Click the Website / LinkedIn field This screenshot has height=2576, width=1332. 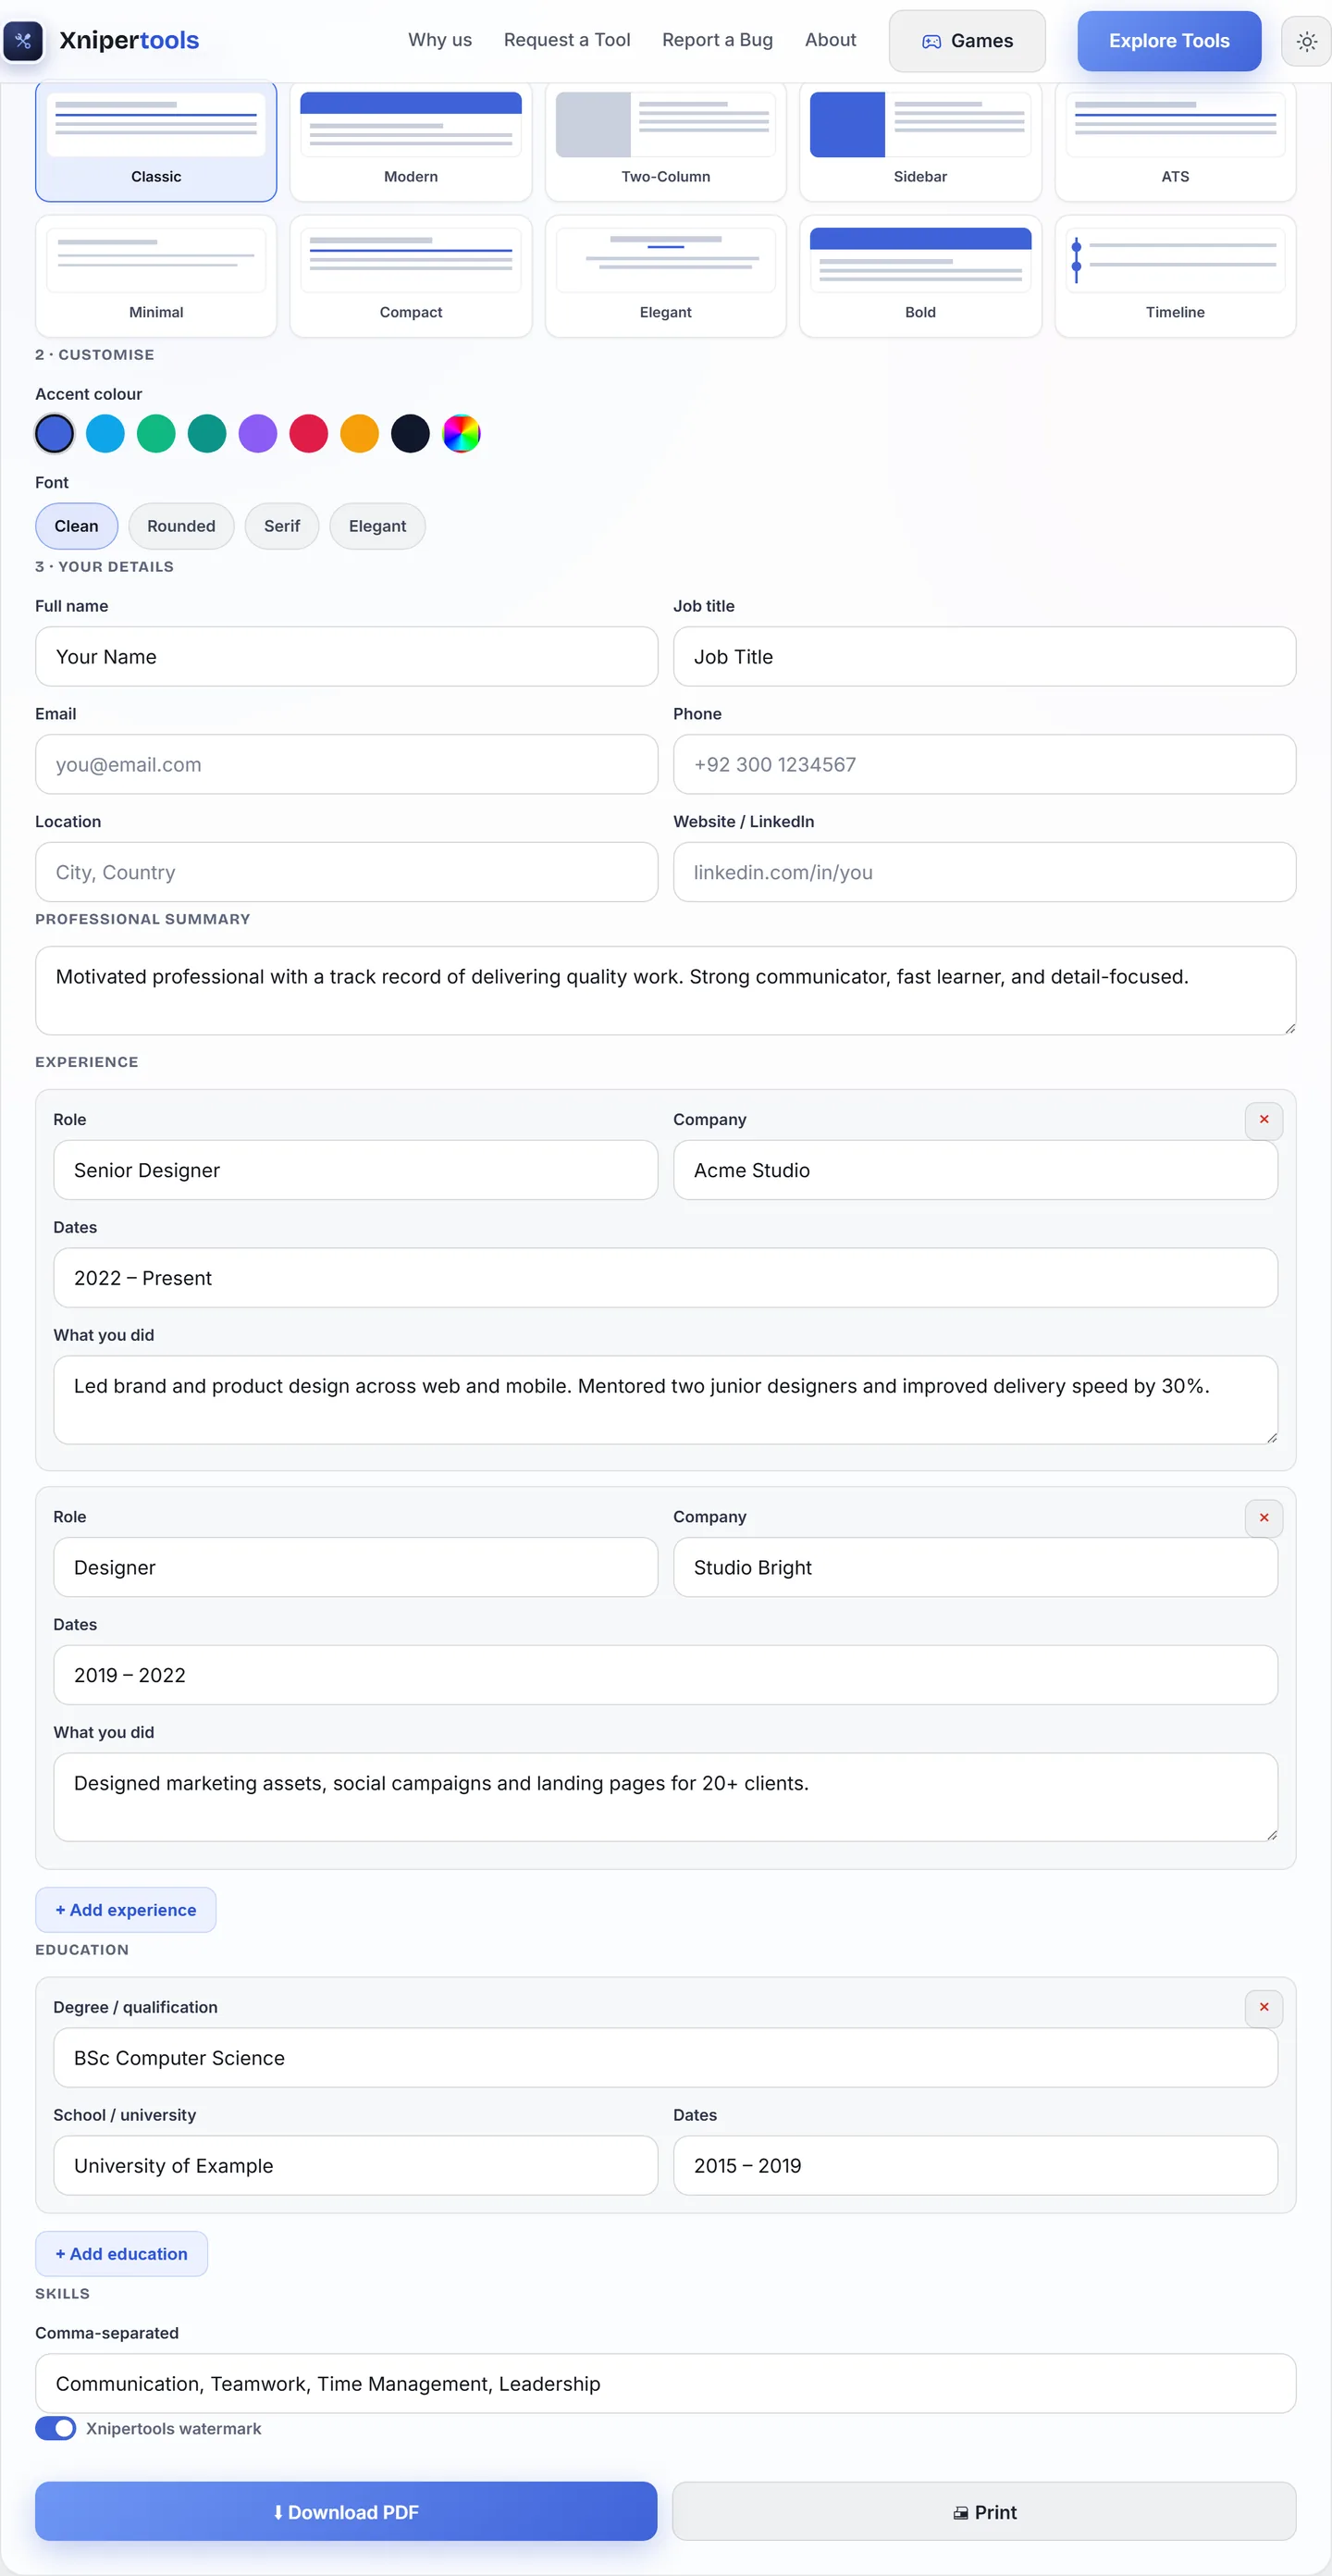984,872
